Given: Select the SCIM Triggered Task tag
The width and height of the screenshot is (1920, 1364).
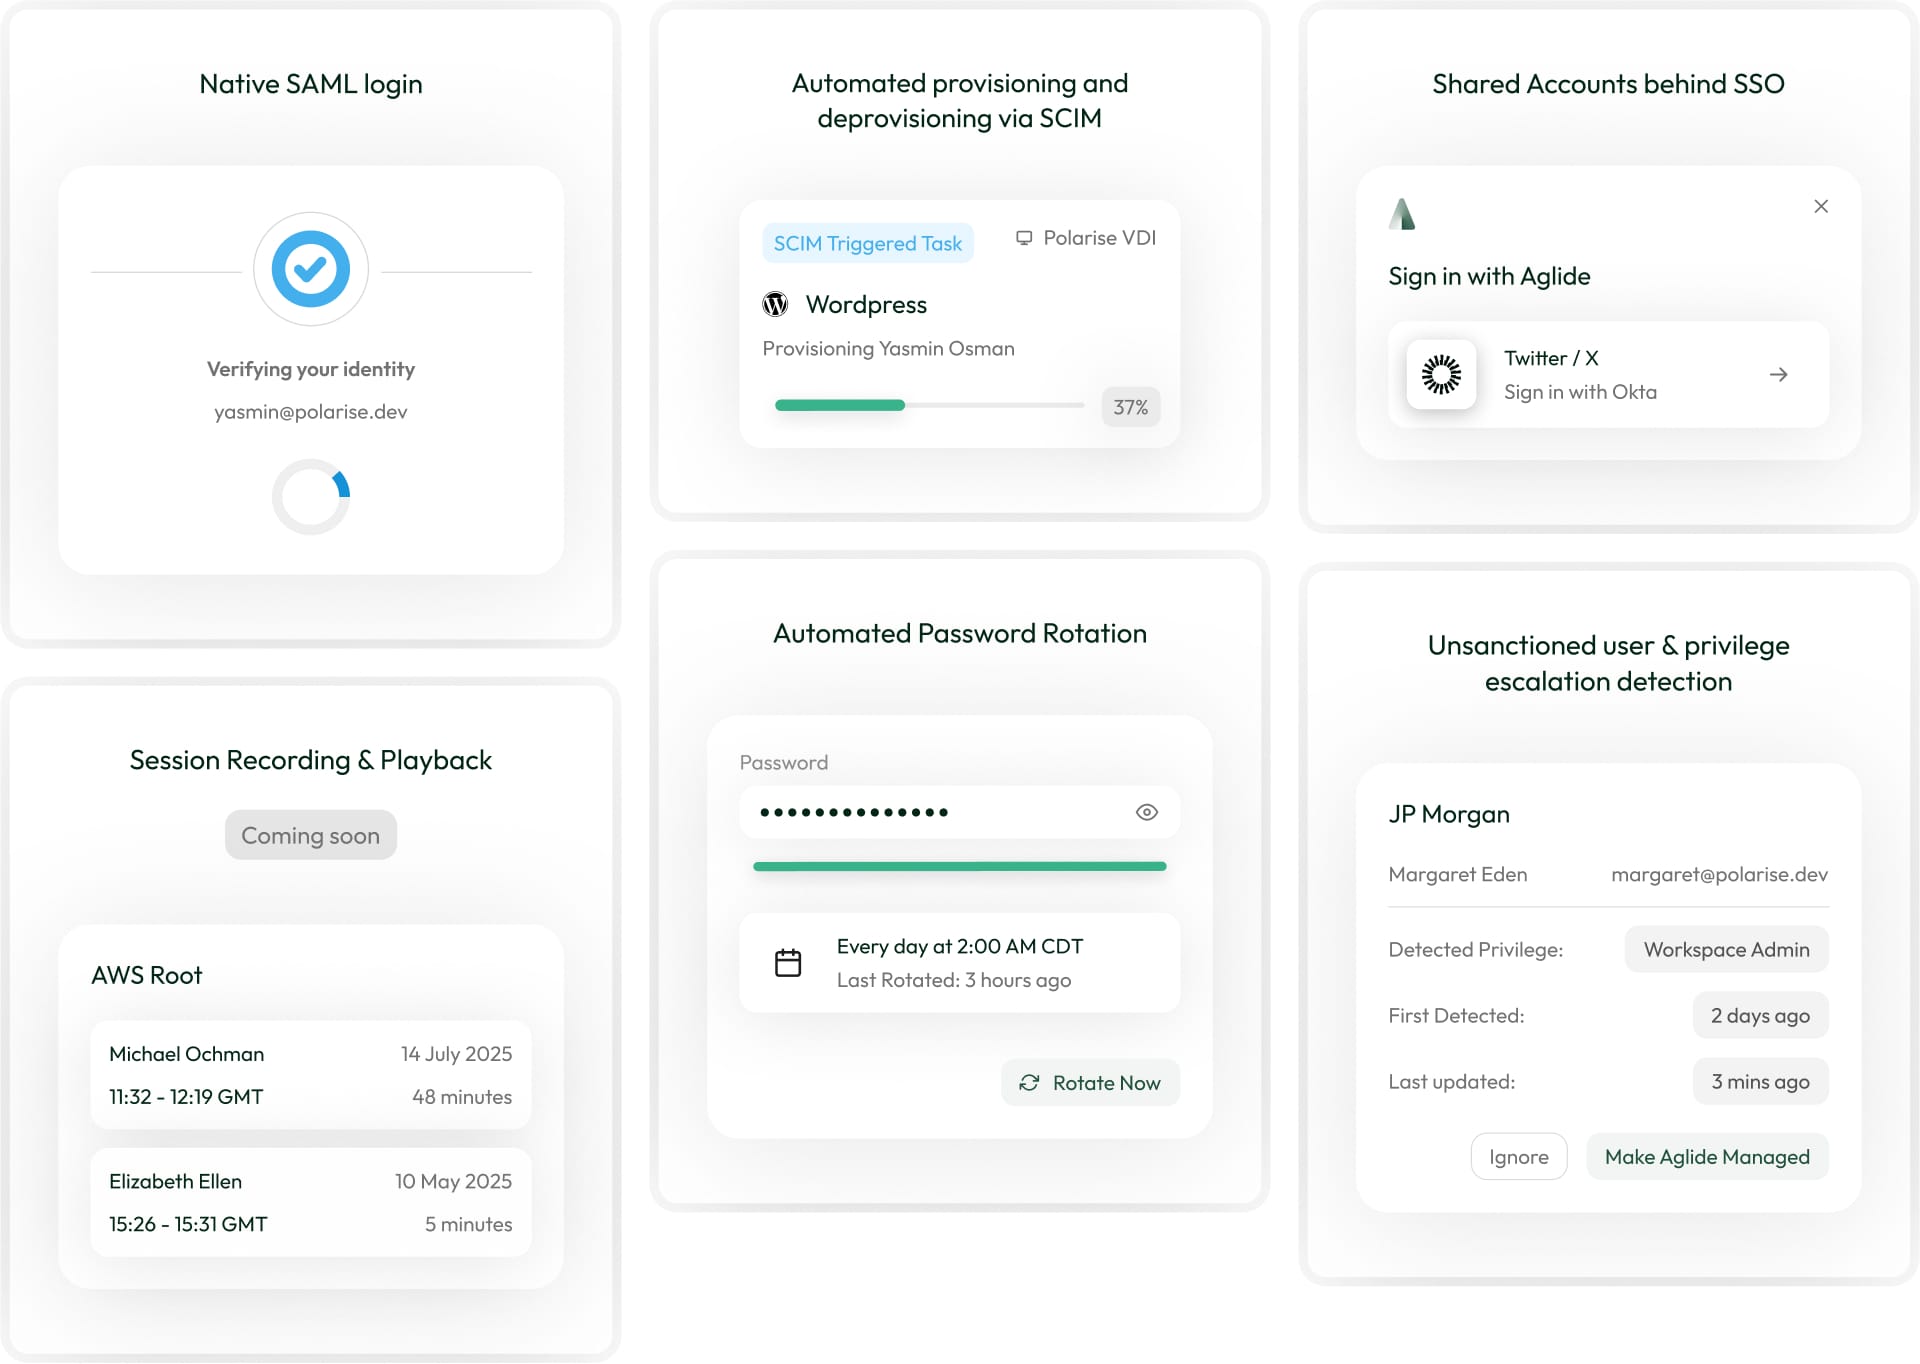Looking at the screenshot, I should pyautogui.click(x=867, y=243).
